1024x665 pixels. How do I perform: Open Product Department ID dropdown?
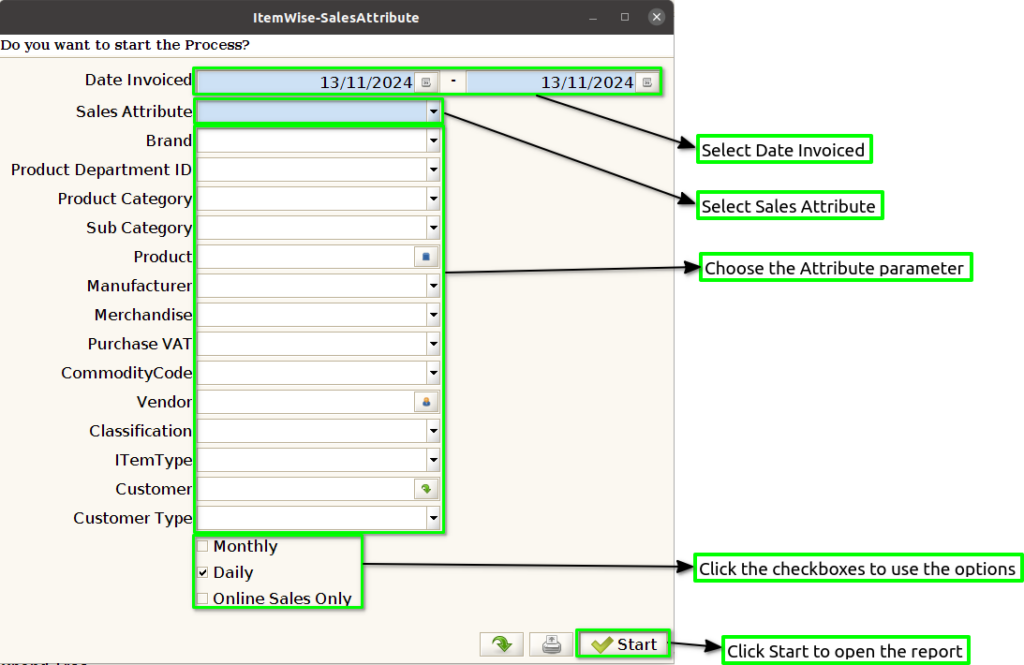tap(433, 170)
